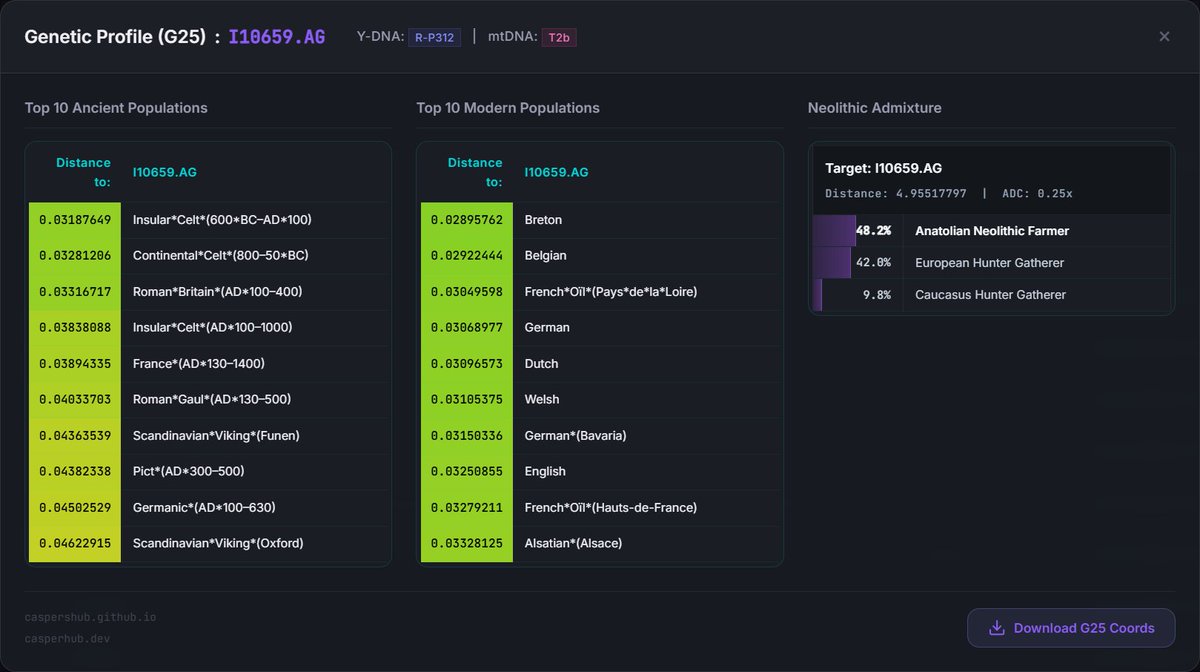This screenshot has width=1200, height=672.
Task: Select the Breton population row
Action: coord(600,220)
